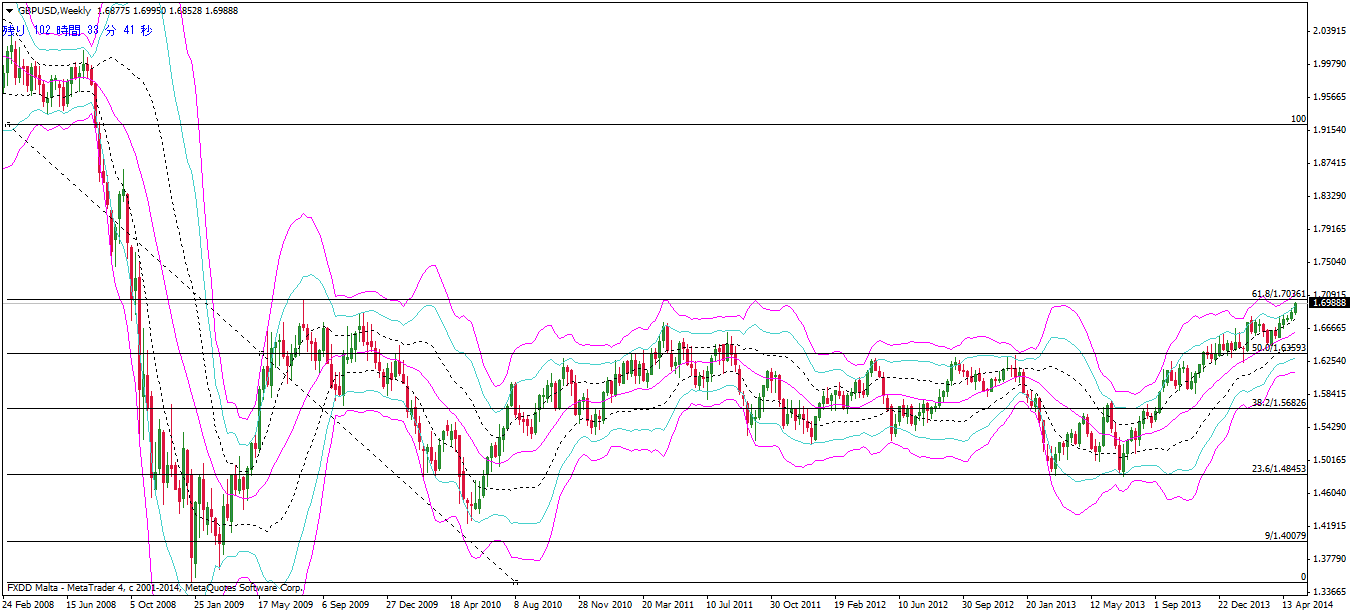Click the 1.41915 price axis label

tap(1329, 525)
